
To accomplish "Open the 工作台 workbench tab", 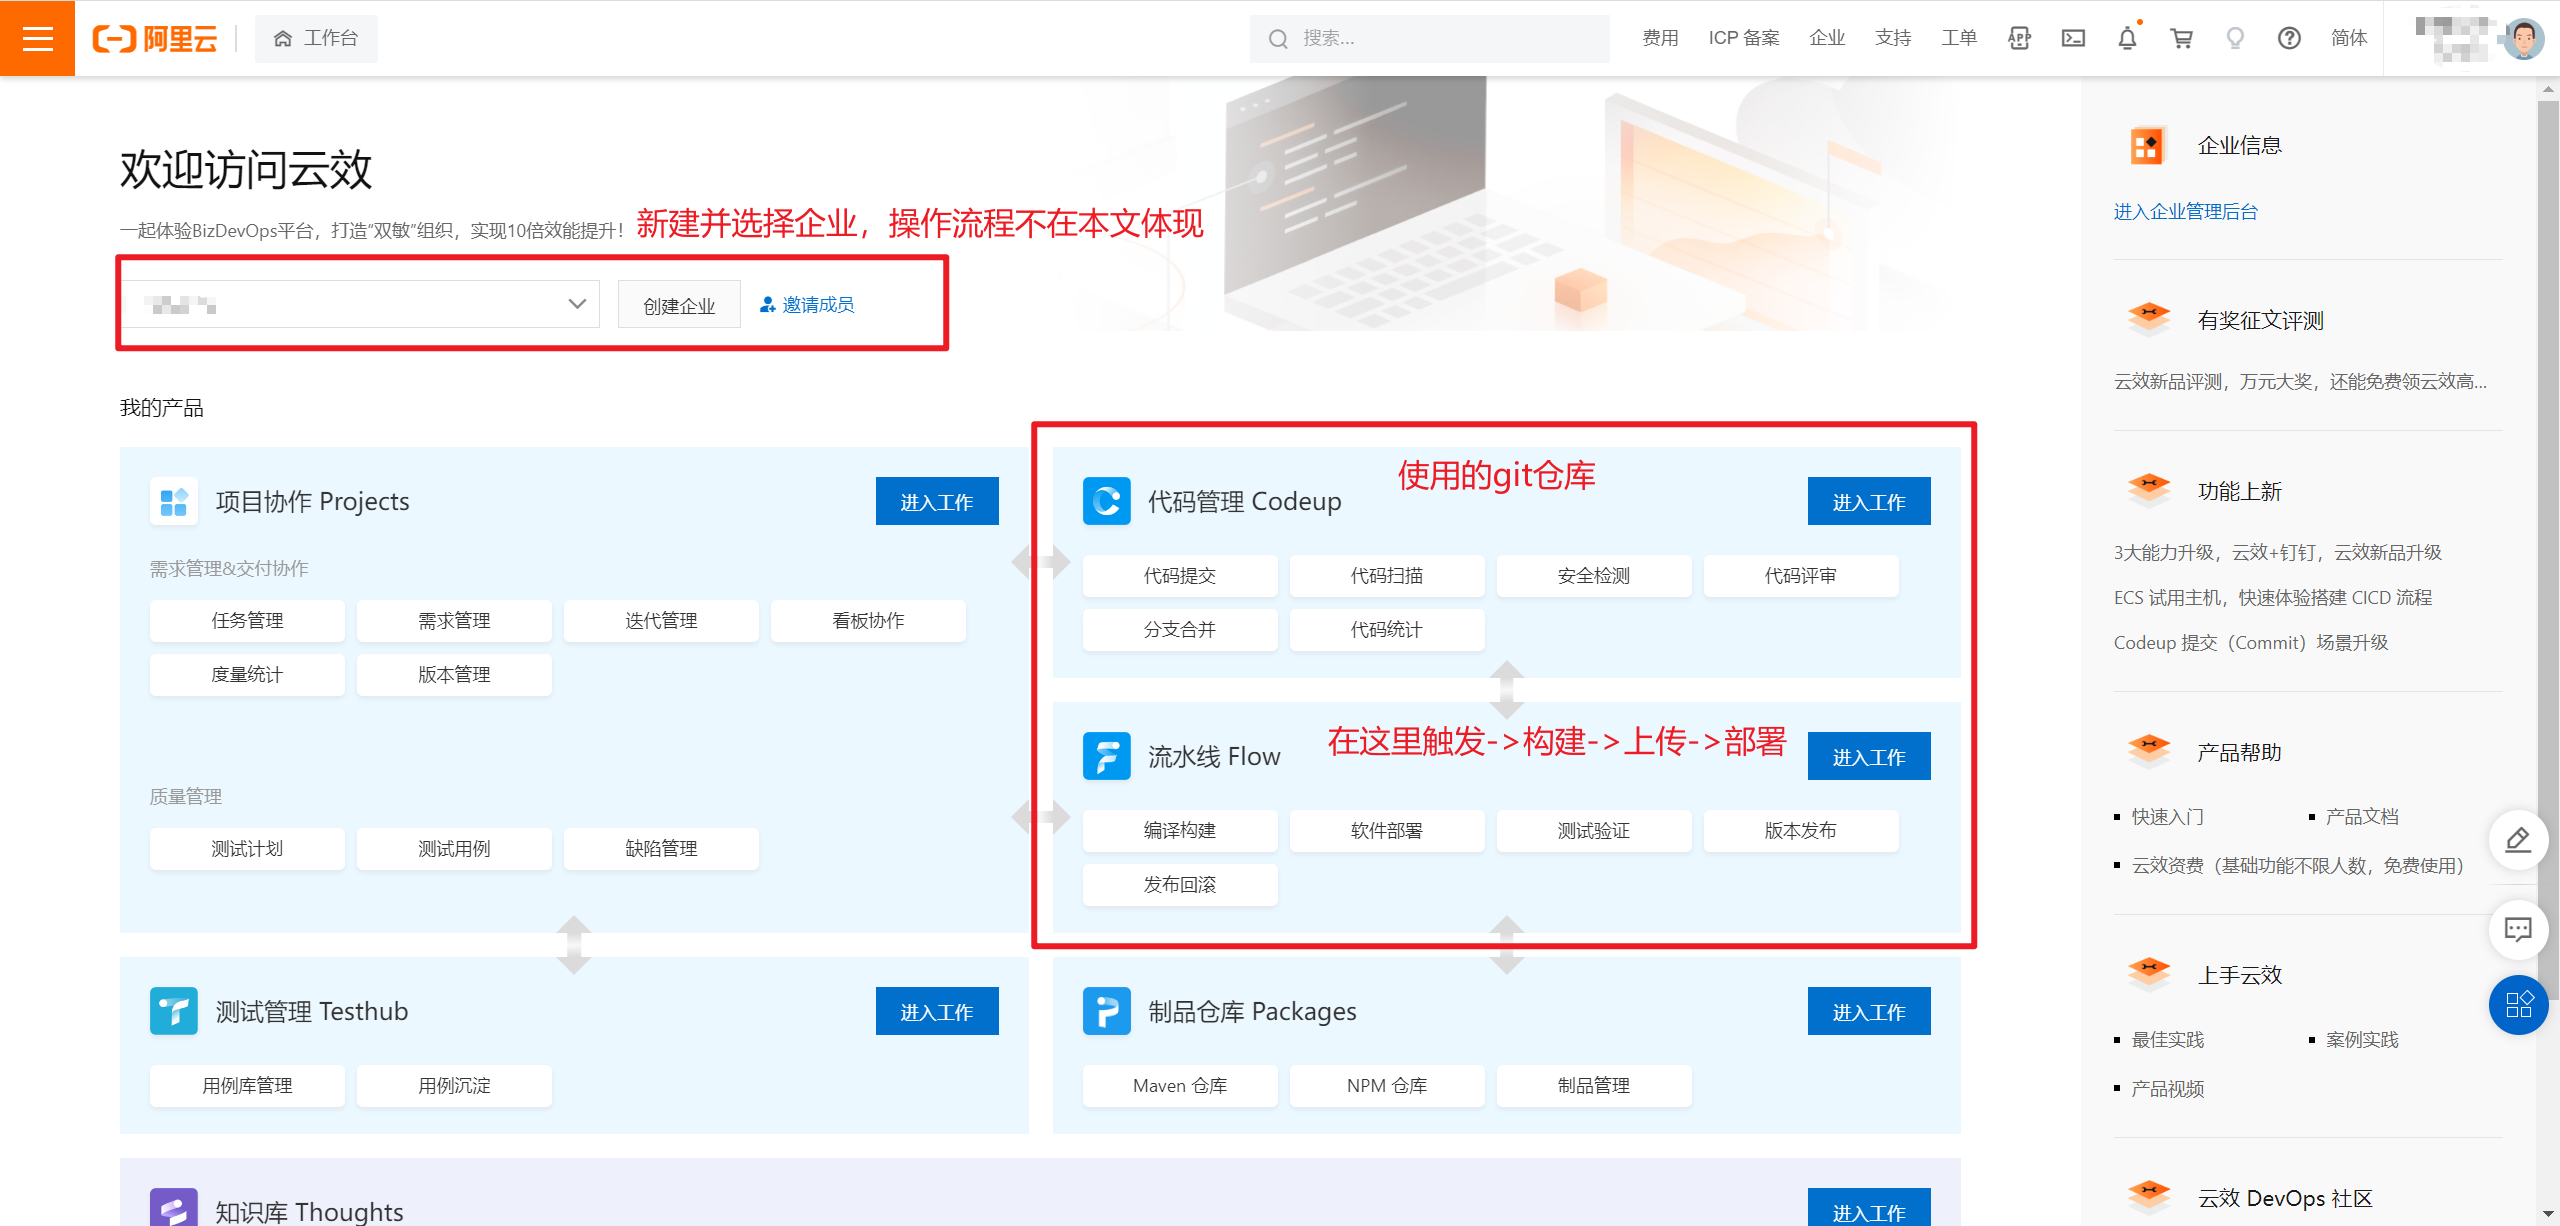I will click(316, 38).
